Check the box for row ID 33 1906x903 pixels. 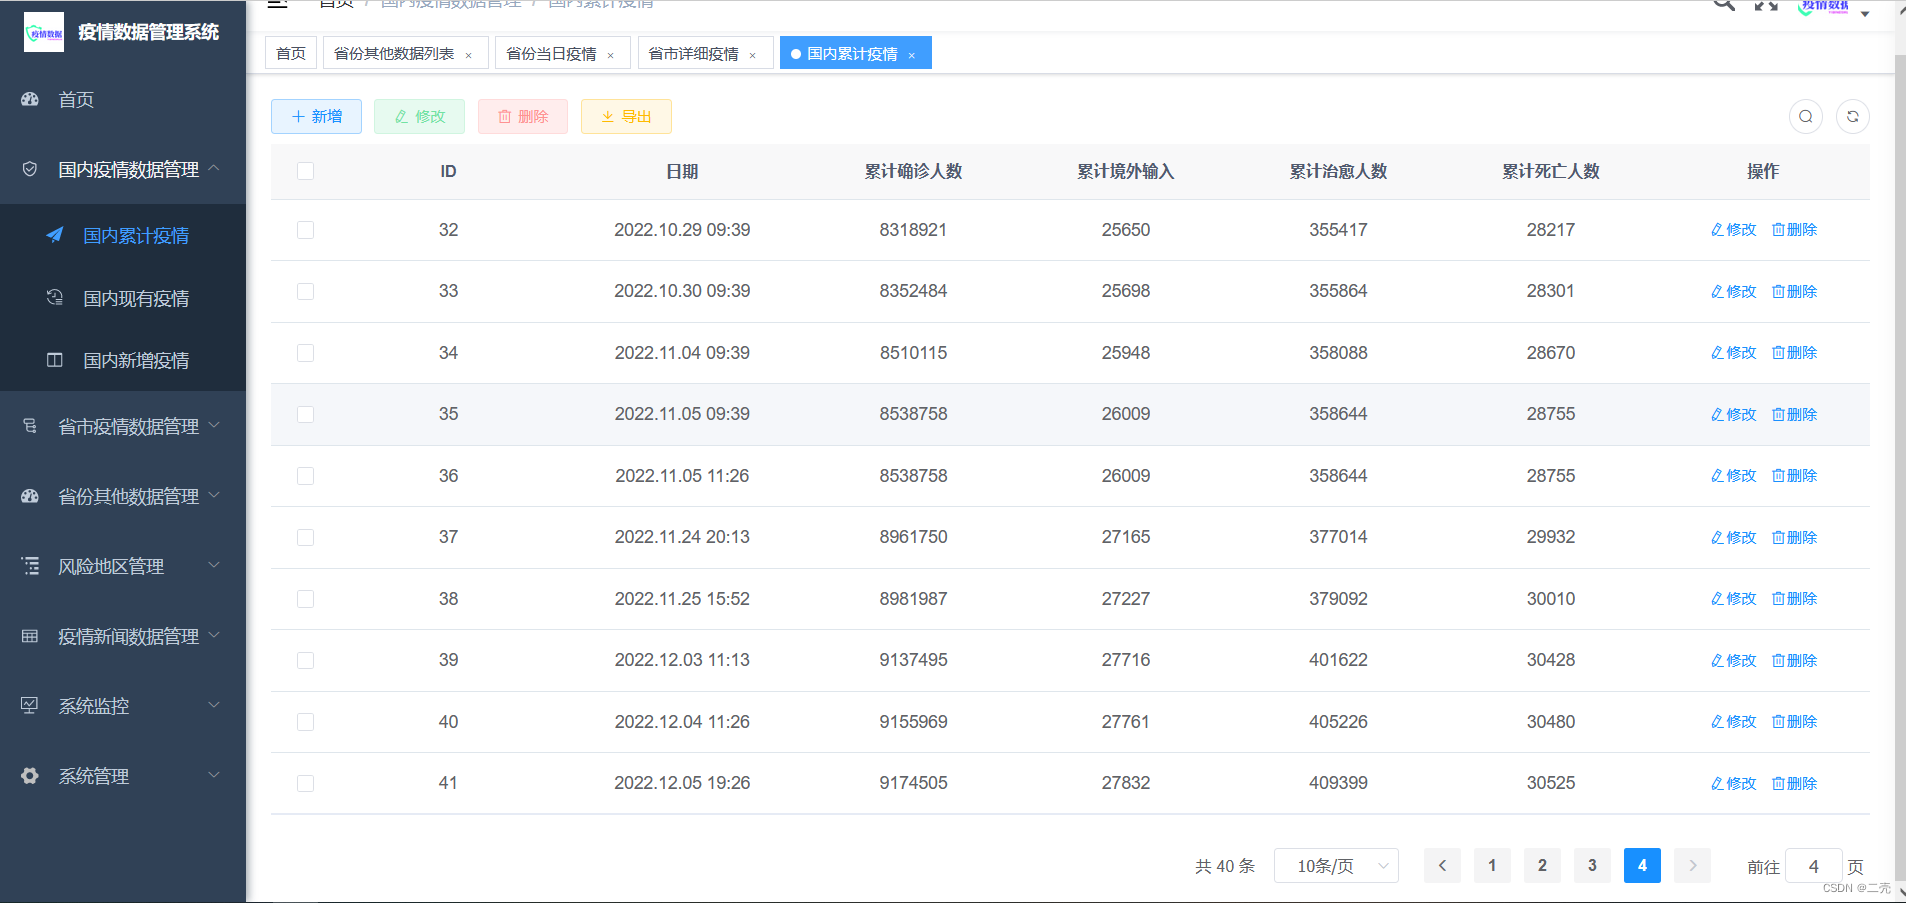coord(306,291)
